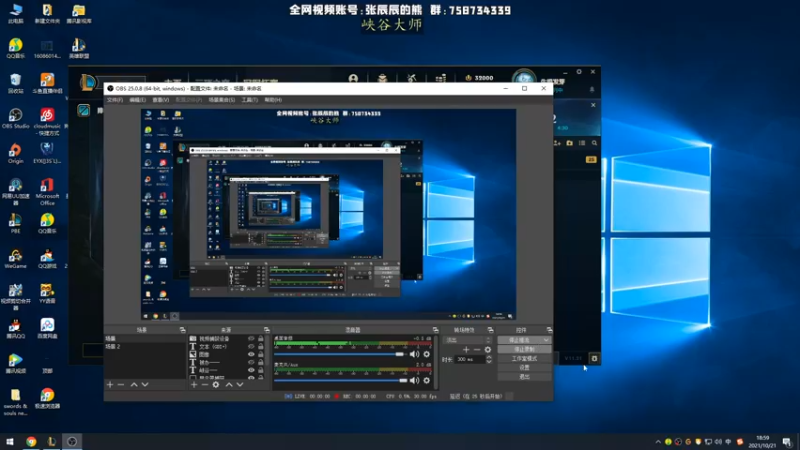Open Origin desktop shortcut

[15, 154]
